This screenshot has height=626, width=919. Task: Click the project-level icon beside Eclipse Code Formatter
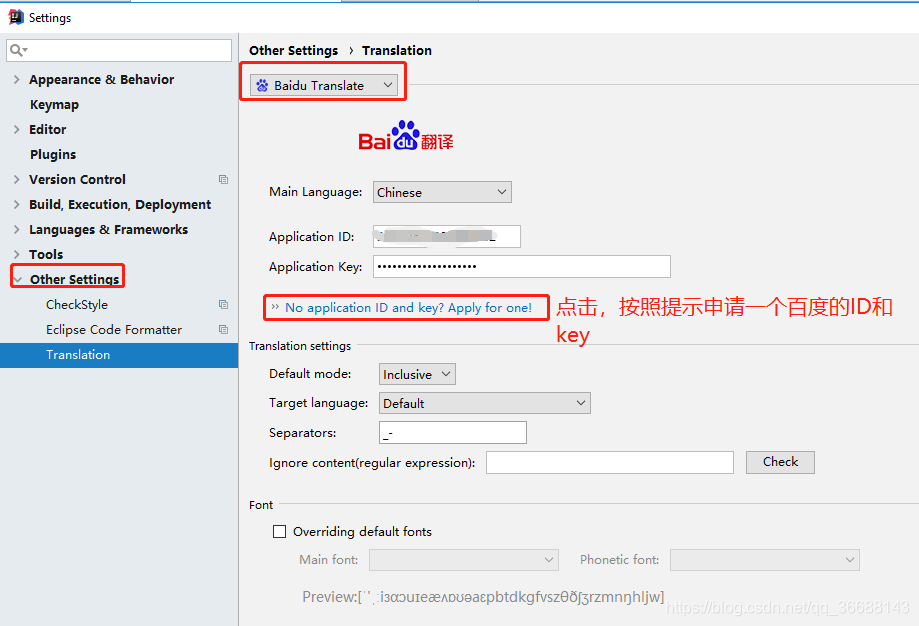(223, 329)
